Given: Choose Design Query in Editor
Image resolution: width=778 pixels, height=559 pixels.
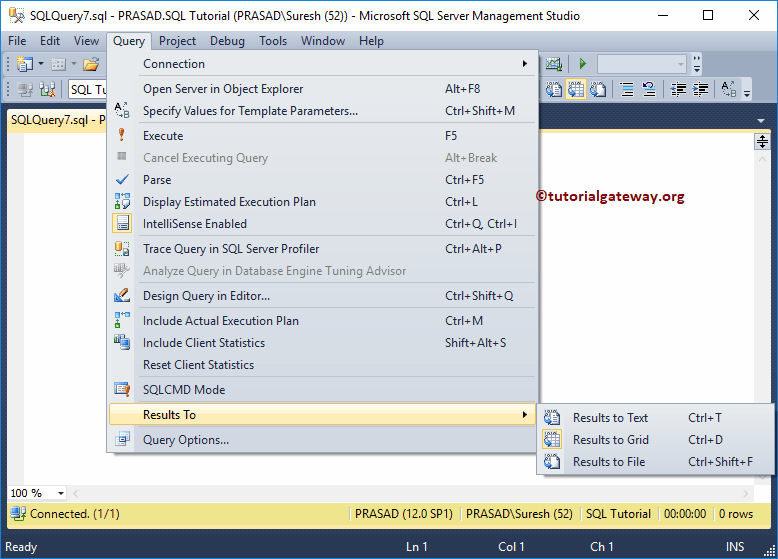Looking at the screenshot, I should point(323,296).
